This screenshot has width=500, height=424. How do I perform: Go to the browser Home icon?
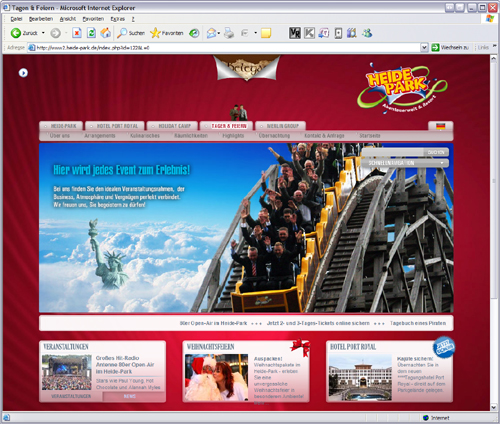(x=106, y=33)
